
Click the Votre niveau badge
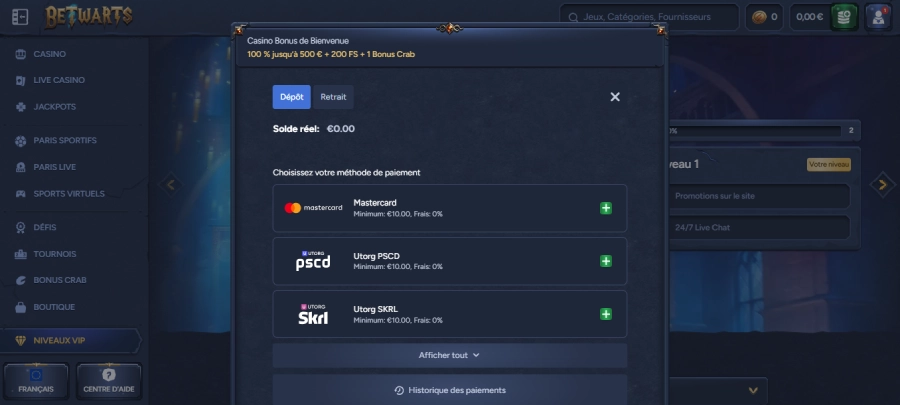[829, 165]
